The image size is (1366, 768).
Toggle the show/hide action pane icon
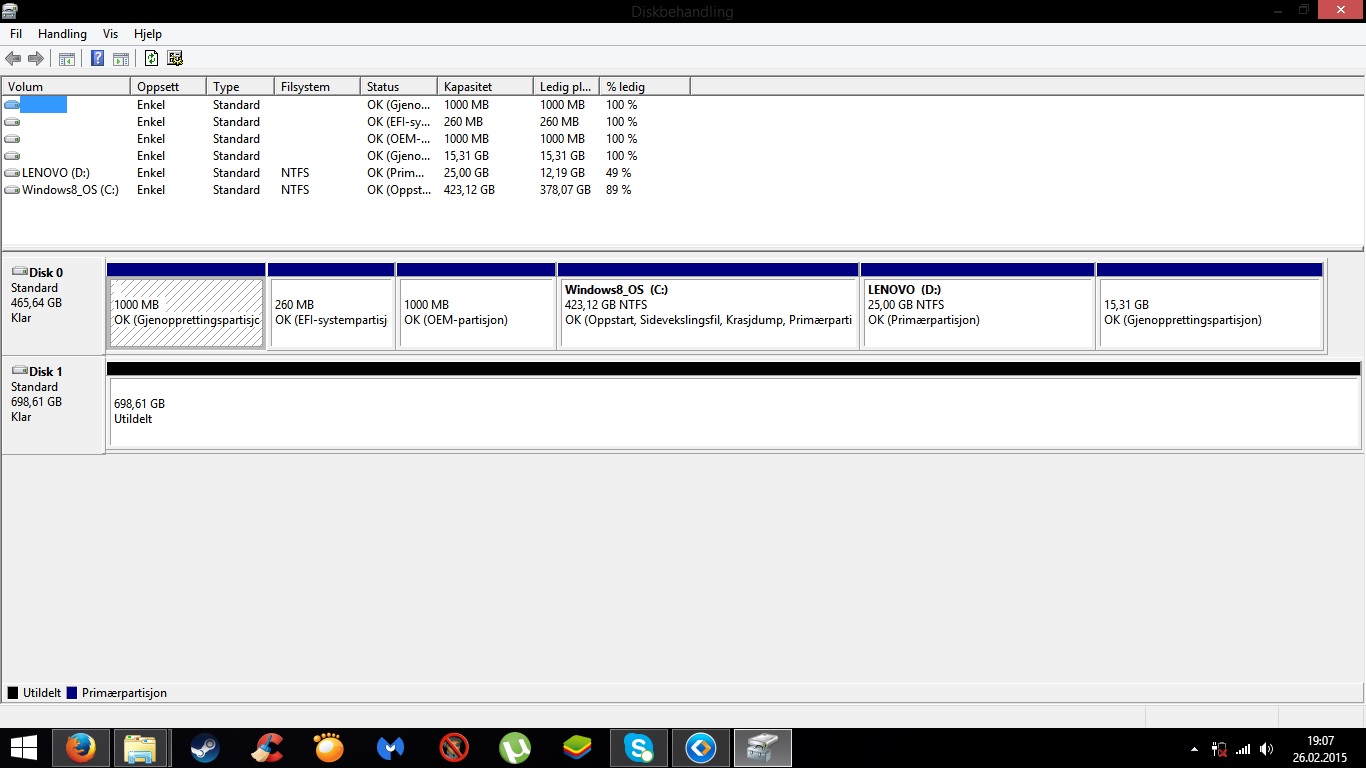(121, 59)
